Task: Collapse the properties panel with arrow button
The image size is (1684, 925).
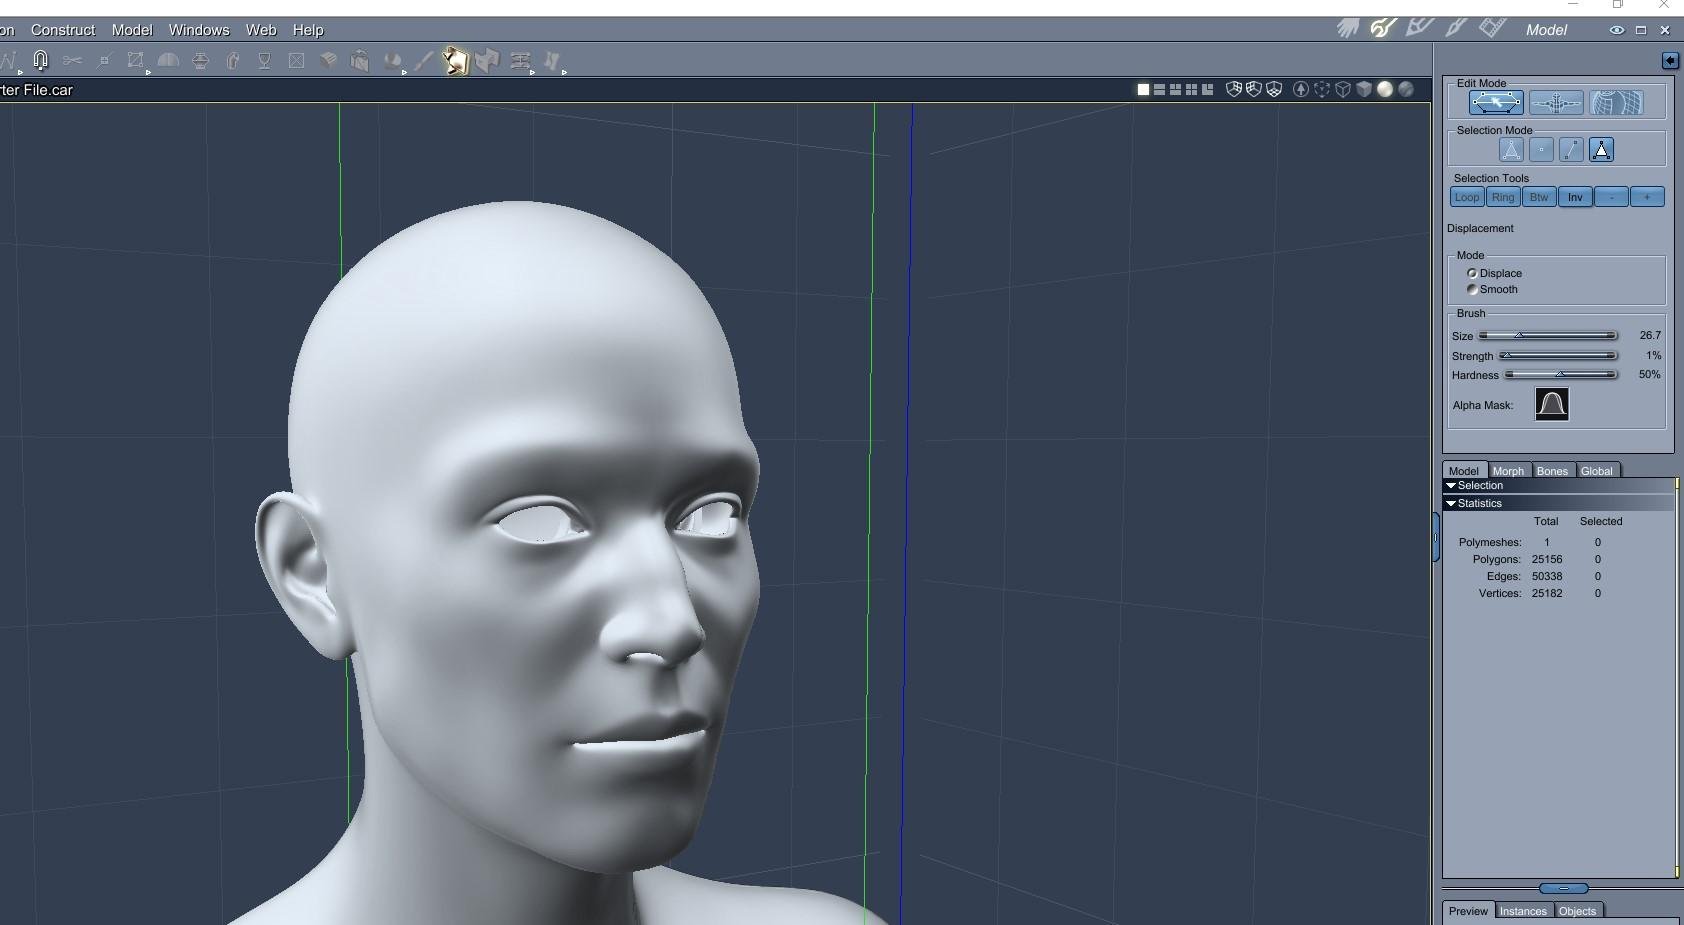Action: (x=1670, y=61)
